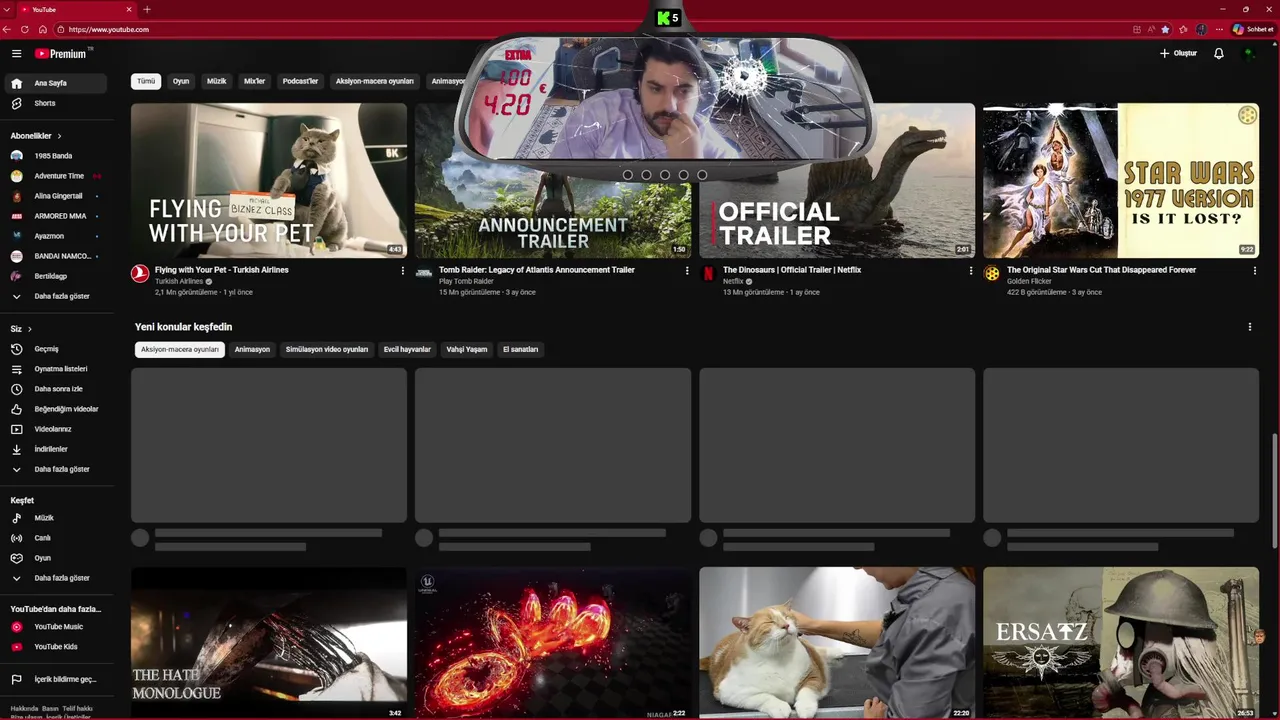Open Star Wars 1977 Version thumbnail
The image size is (1280, 720).
[1121, 181]
